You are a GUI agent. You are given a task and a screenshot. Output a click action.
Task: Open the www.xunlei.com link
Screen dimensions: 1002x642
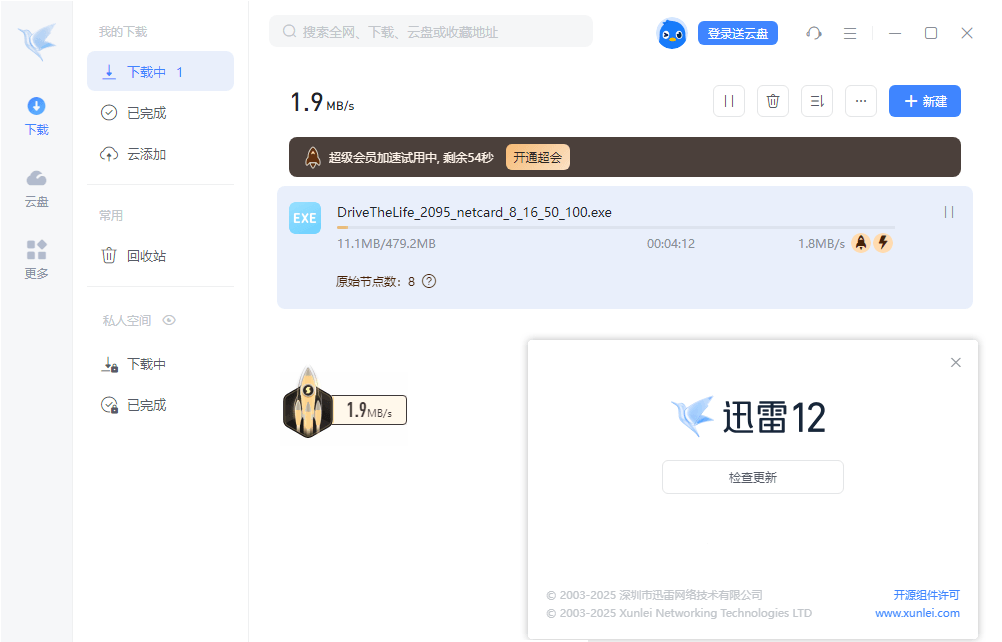(917, 613)
